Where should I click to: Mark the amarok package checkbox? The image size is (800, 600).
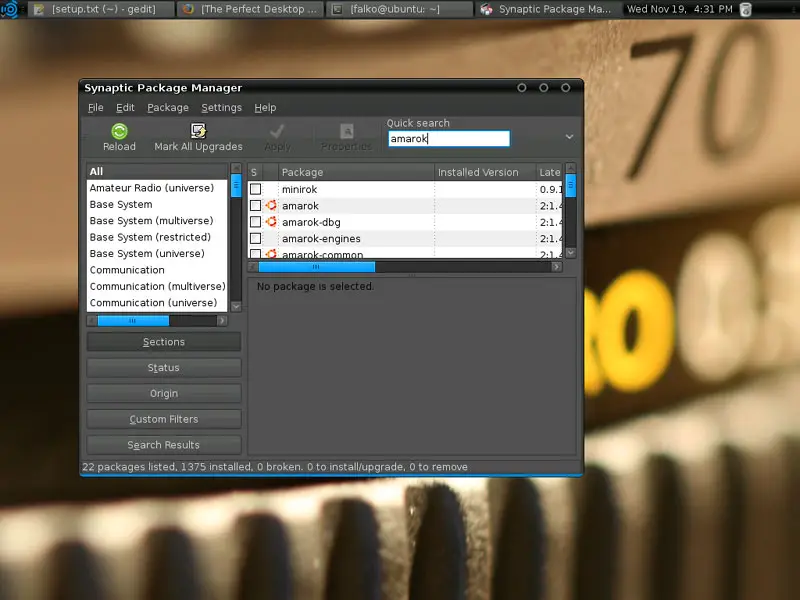pos(256,206)
